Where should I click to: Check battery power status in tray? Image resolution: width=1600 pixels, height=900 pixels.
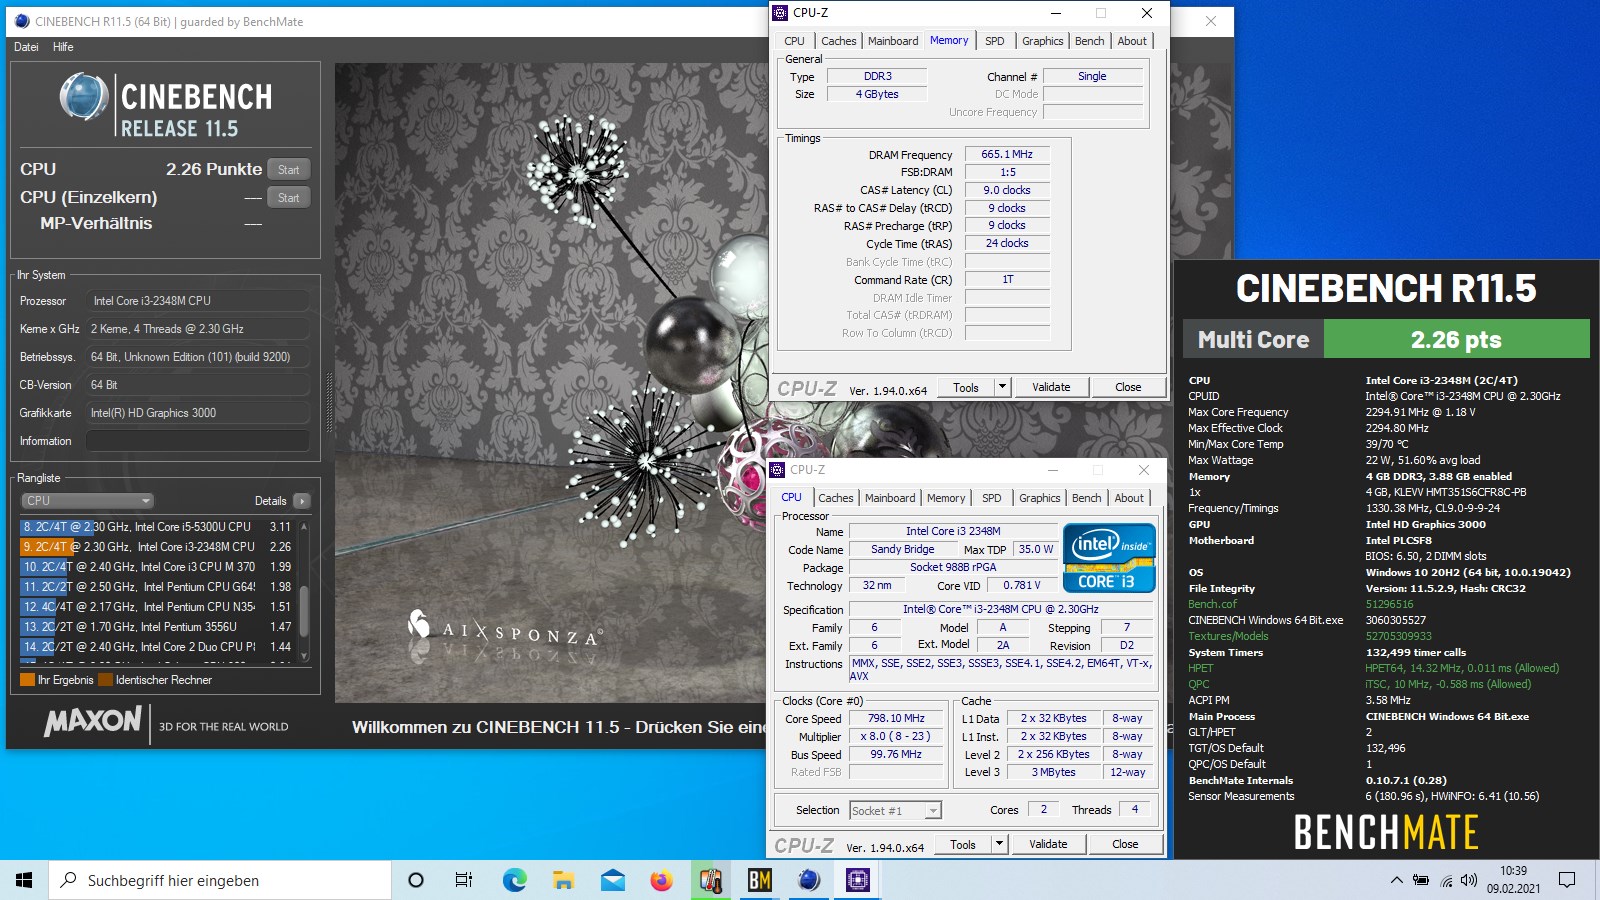tap(1421, 880)
